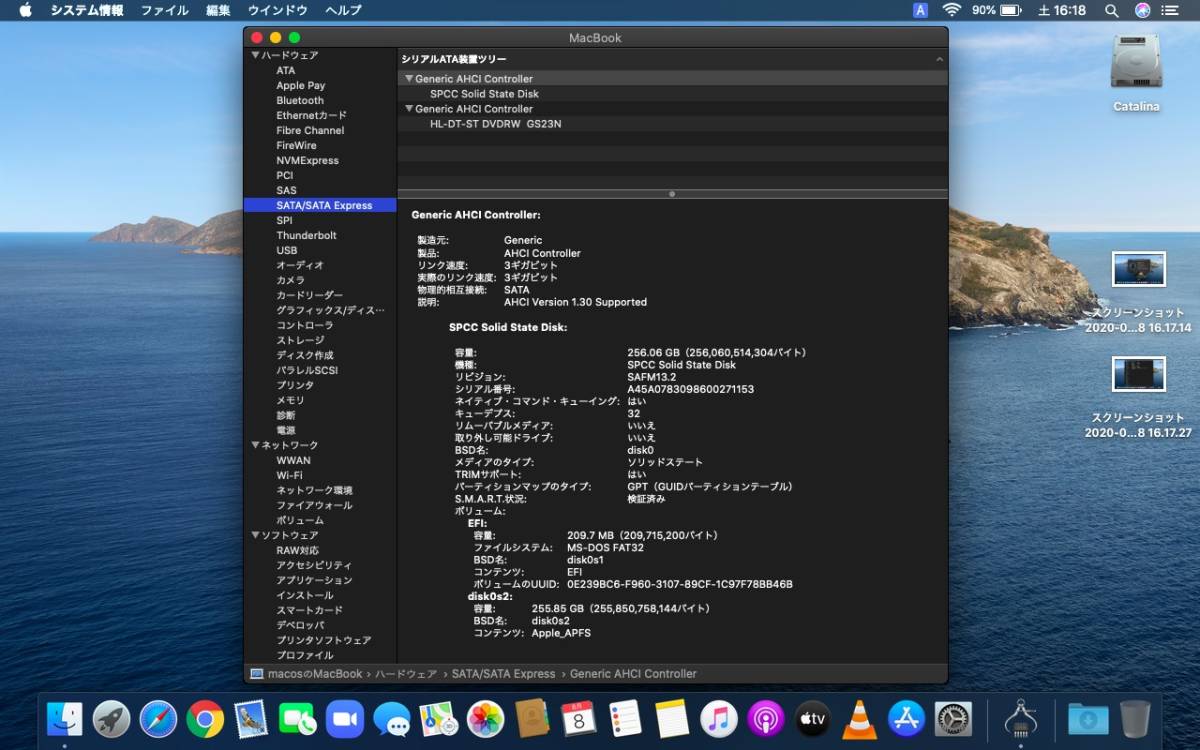
Task: Open the Apple menu
Action: (x=25, y=10)
